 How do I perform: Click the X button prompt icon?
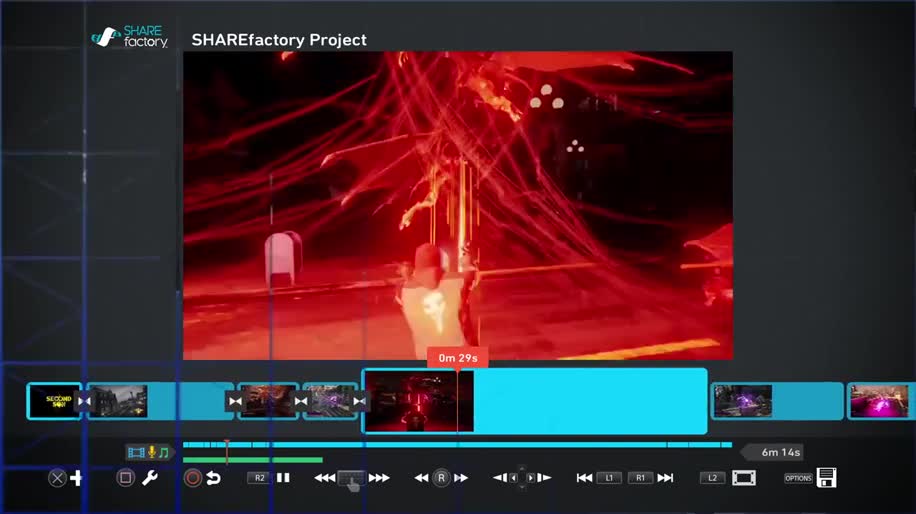[x=57, y=478]
